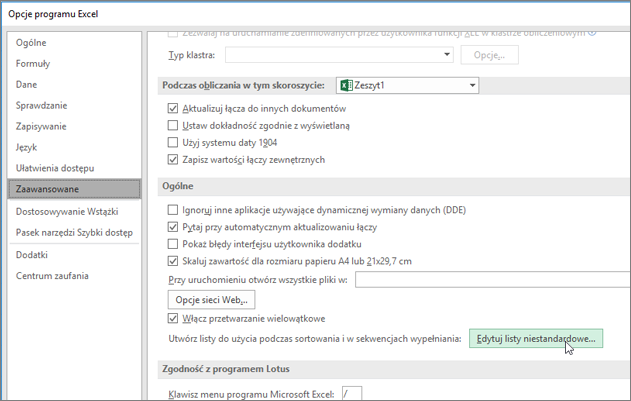The image size is (631, 401).
Task: Click the disabled Opcje... button
Action: coord(489,55)
